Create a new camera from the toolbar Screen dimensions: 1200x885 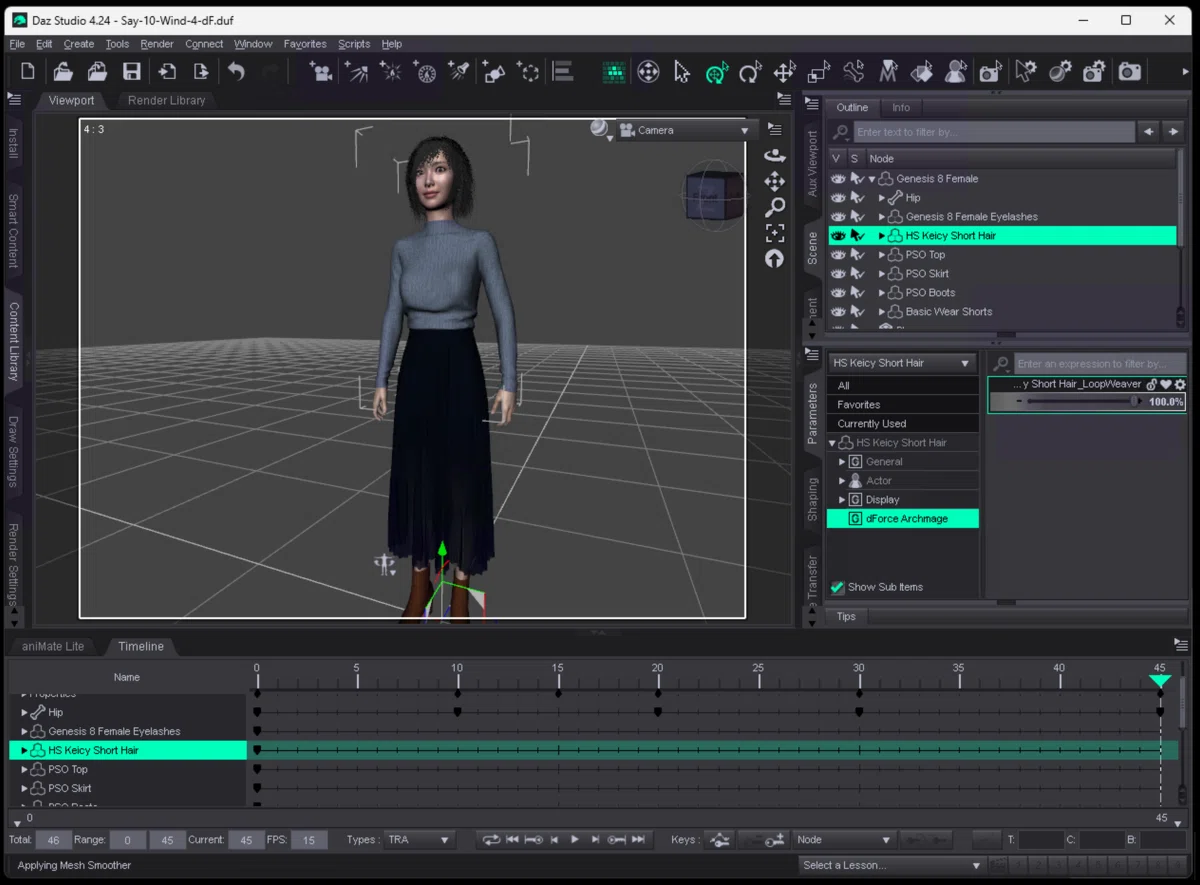click(320, 72)
